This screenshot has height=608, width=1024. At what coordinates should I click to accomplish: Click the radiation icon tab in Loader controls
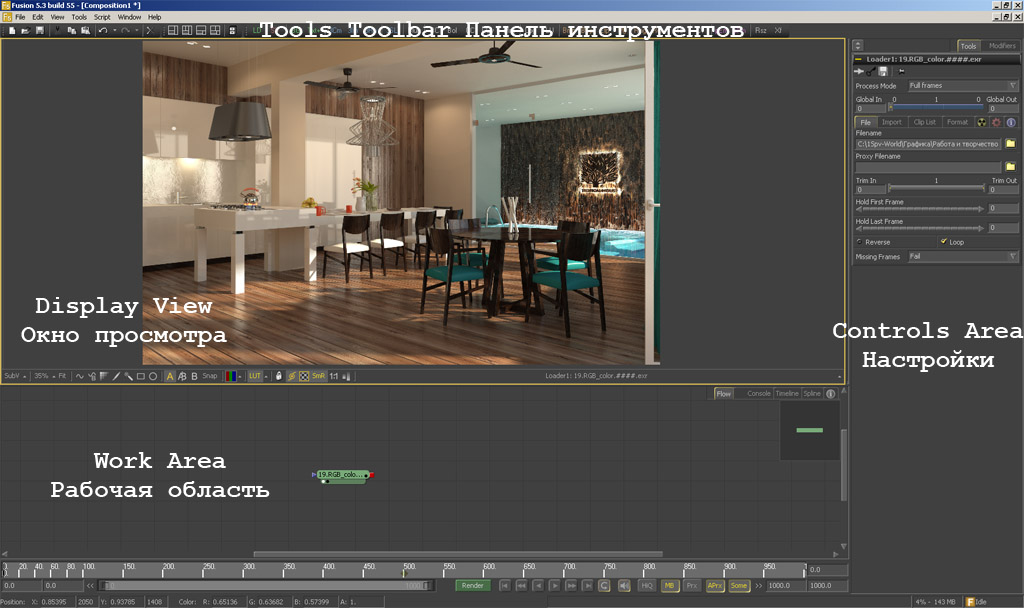[x=981, y=122]
